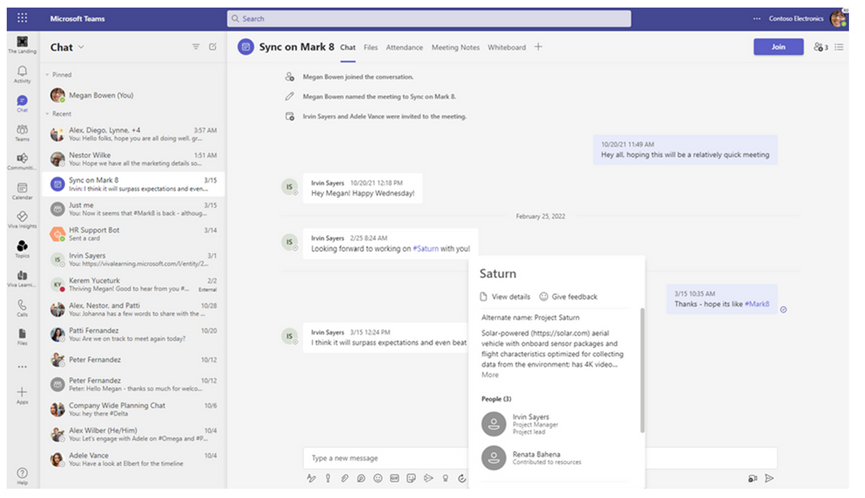
Task: Switch to the Files tab
Action: 371,47
